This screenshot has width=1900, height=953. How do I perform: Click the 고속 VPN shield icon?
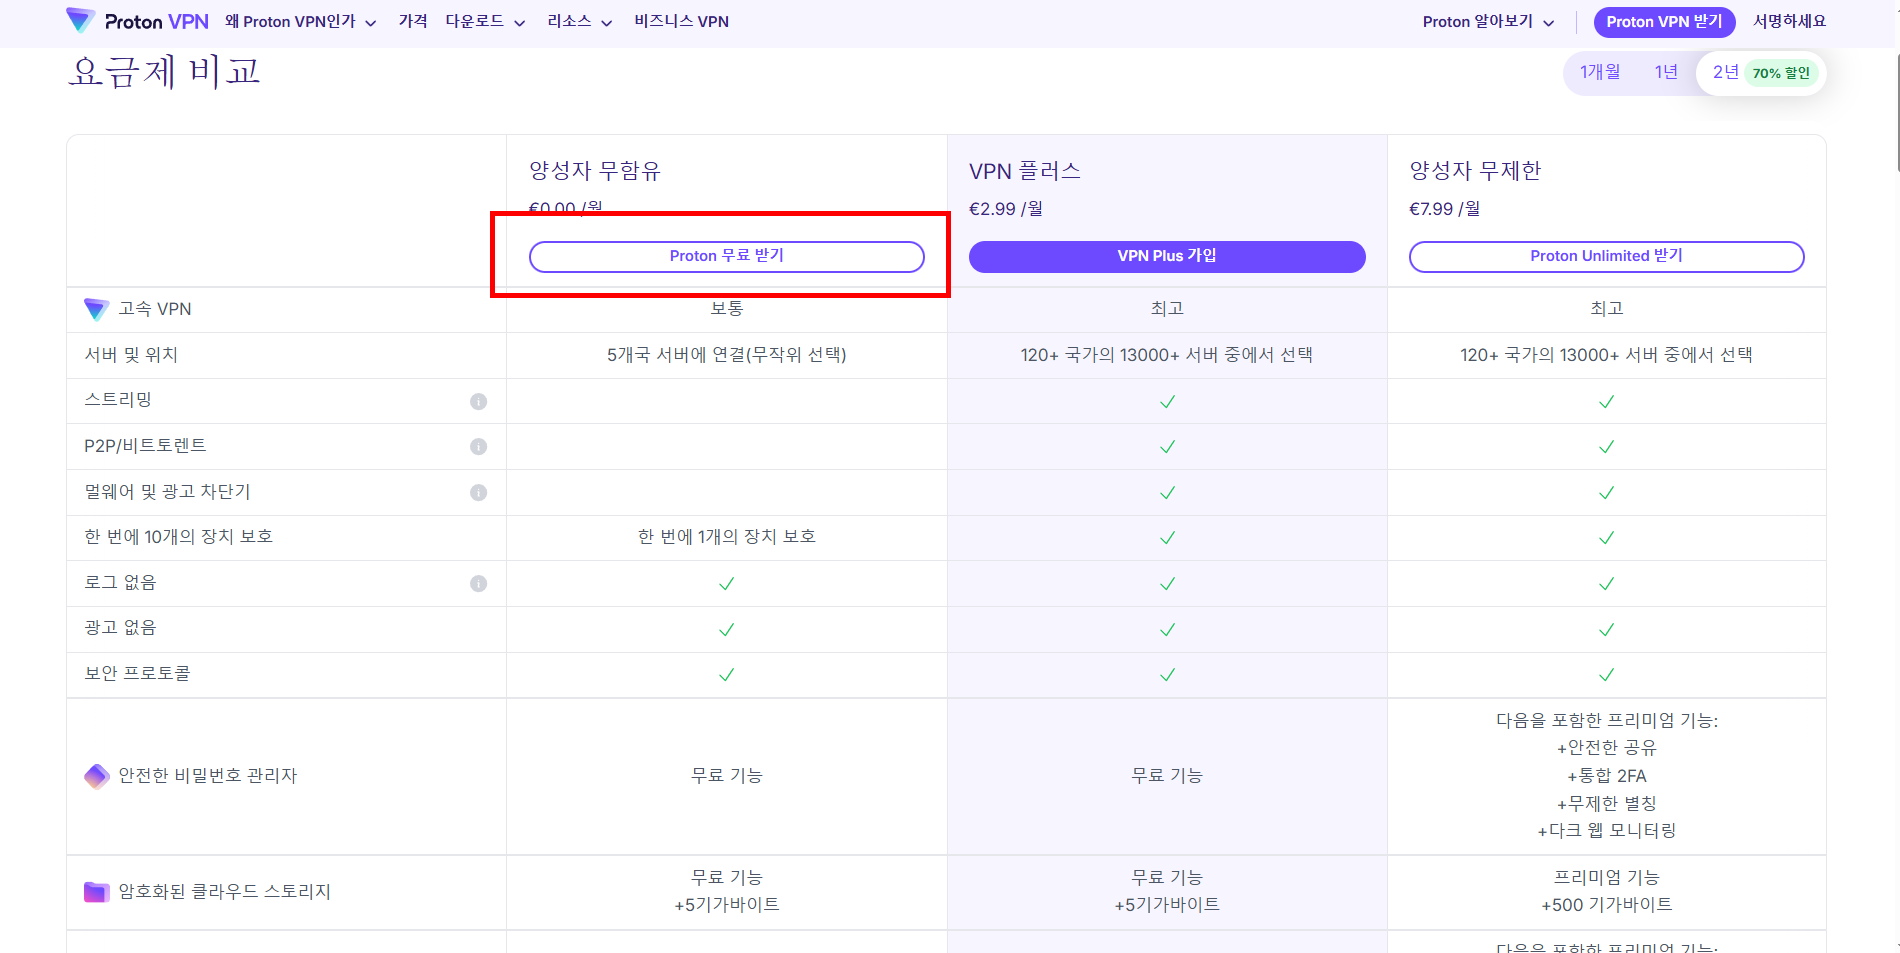coord(96,309)
